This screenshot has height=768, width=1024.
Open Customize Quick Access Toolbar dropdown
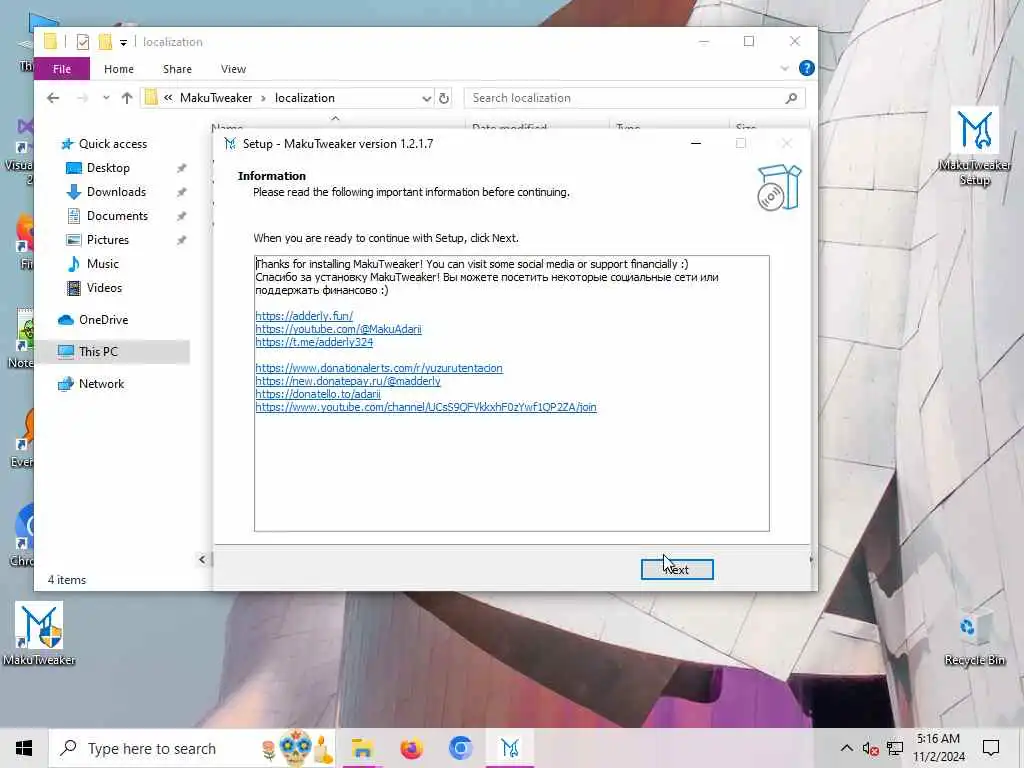coord(123,42)
